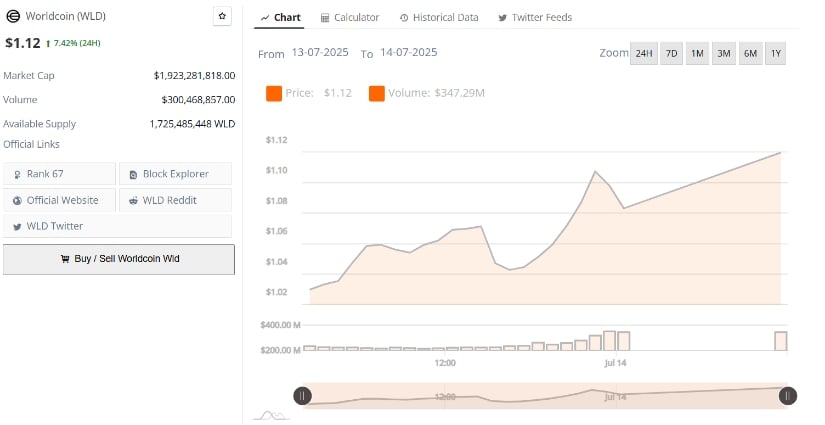Click the Volume value $300,468,857.00

[198, 99]
